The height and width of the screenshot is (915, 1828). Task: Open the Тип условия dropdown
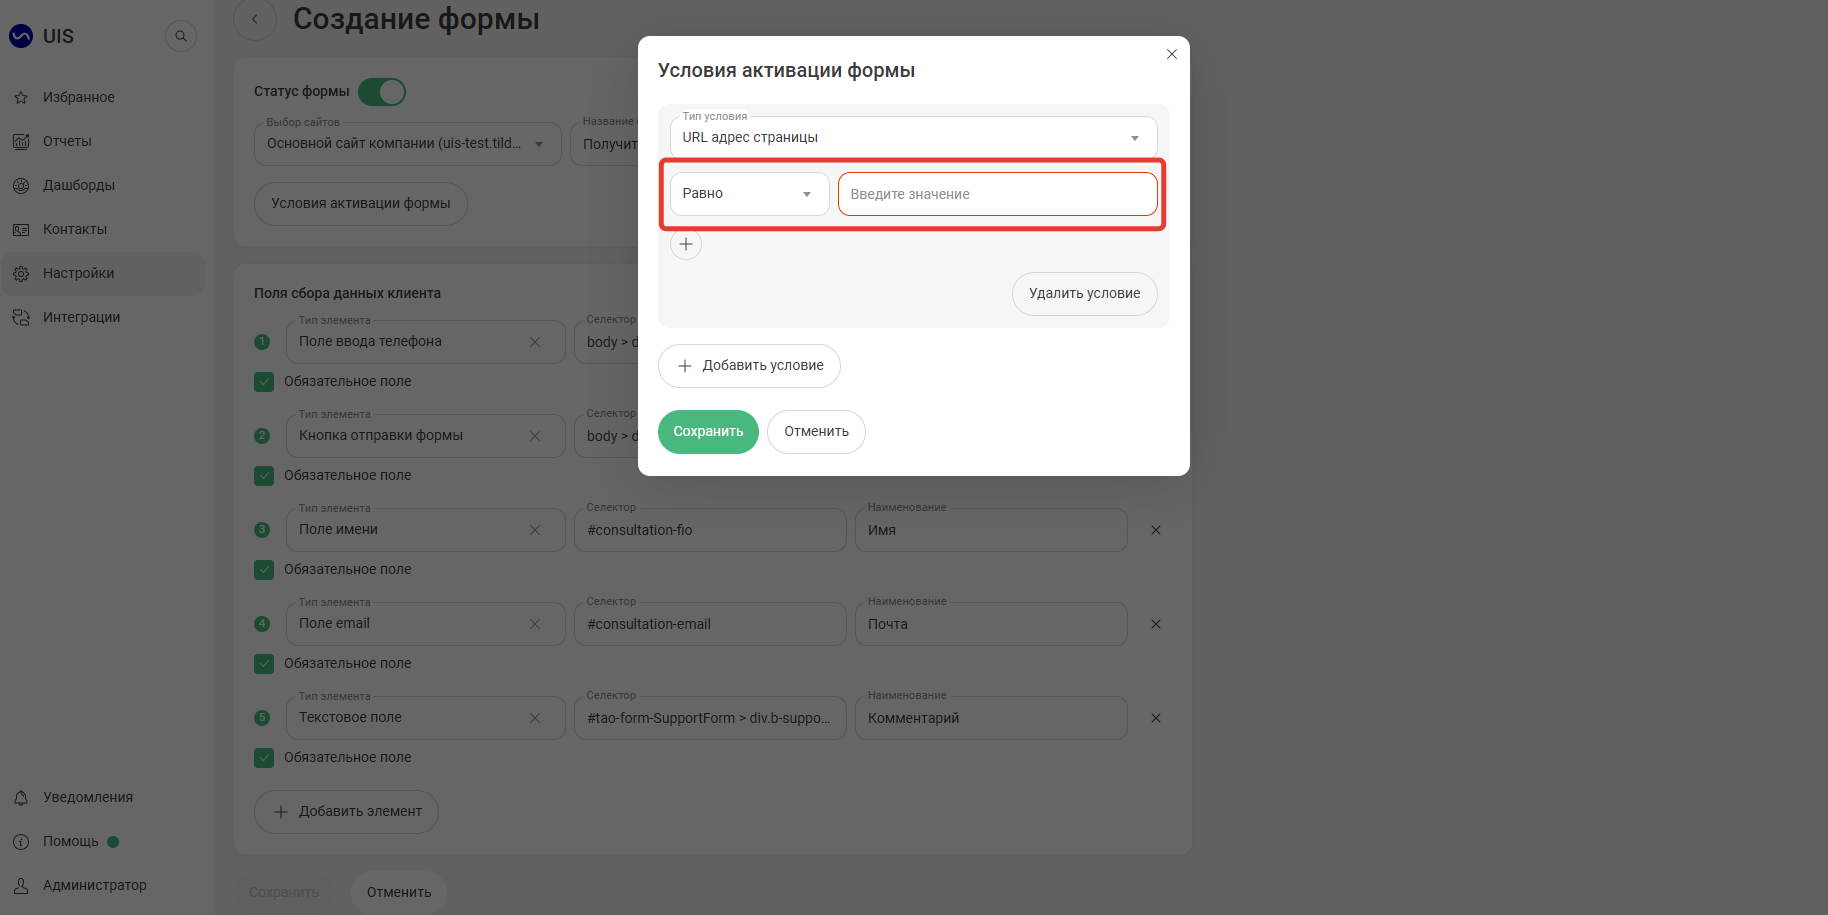[x=914, y=137]
